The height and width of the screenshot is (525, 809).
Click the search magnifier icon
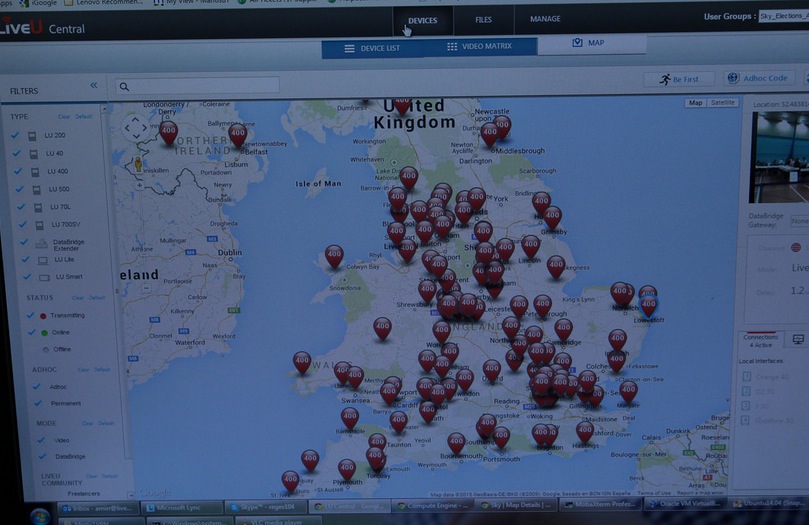pyautogui.click(x=124, y=87)
